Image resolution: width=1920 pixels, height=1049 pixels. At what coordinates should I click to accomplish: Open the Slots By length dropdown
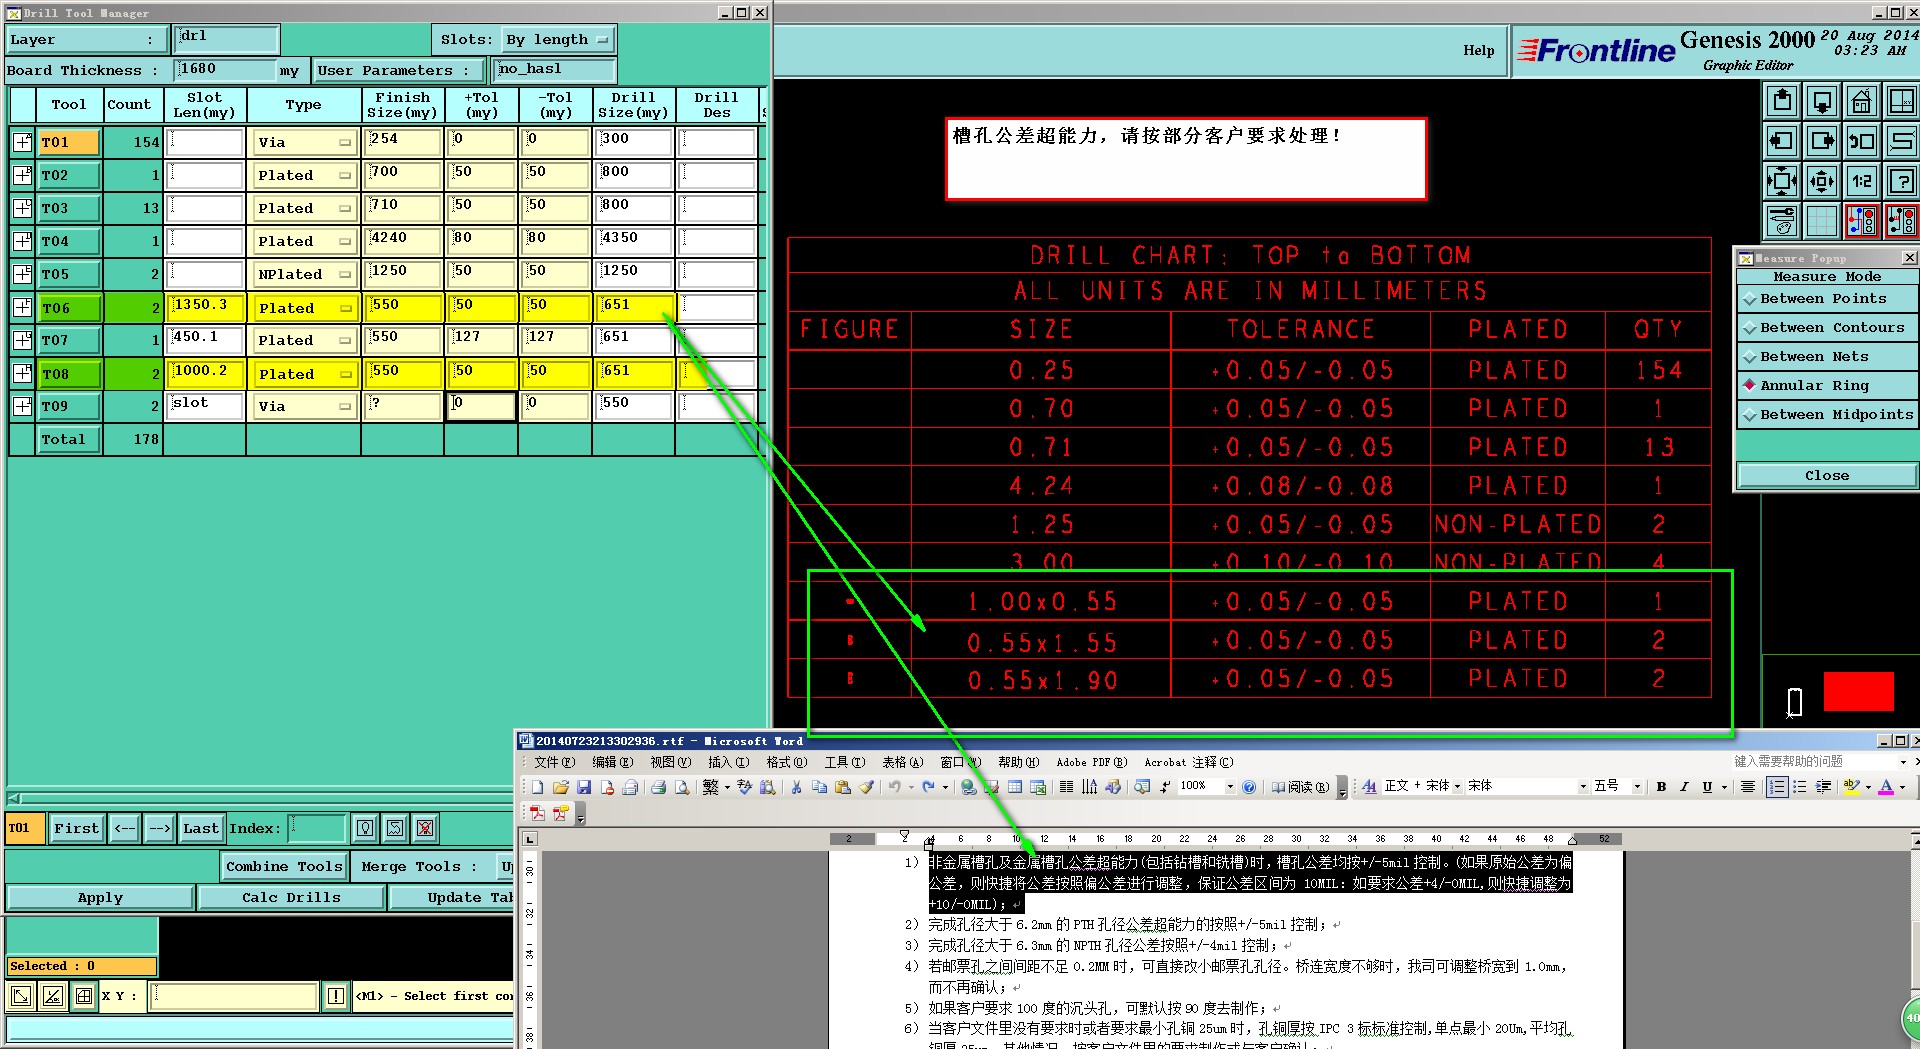pos(558,40)
